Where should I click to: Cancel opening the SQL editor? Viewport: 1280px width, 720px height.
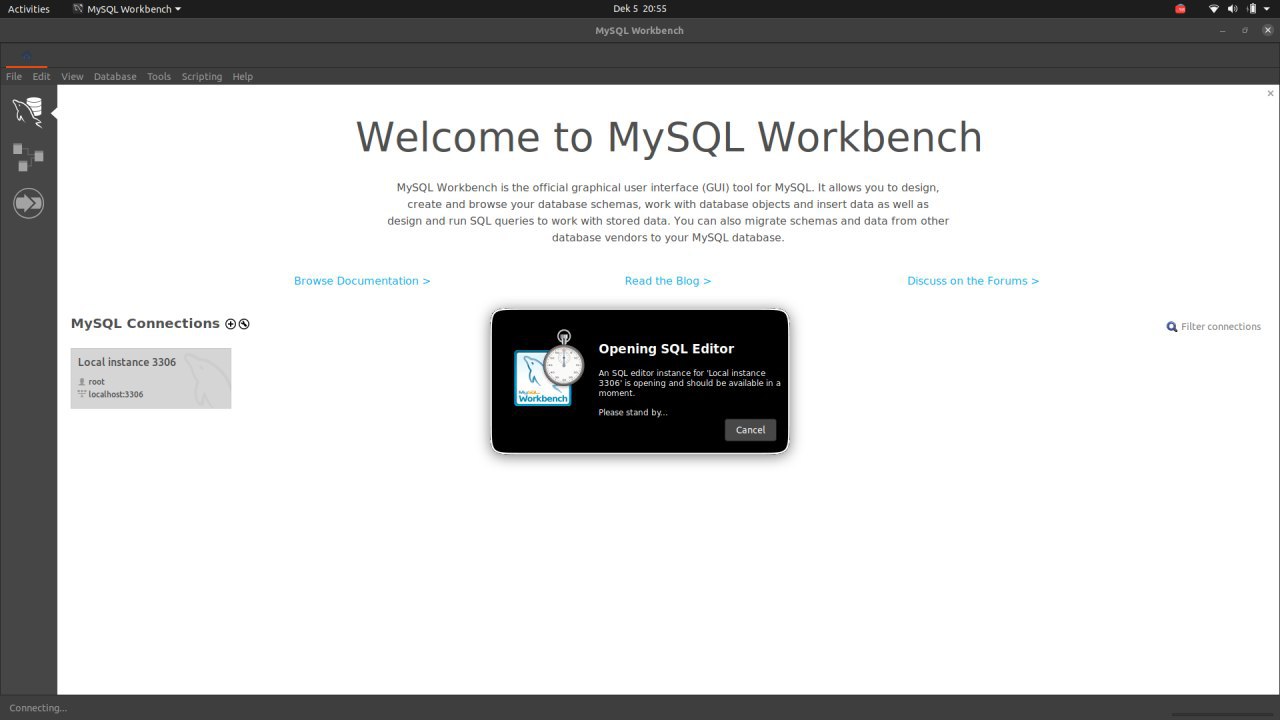pyautogui.click(x=750, y=430)
